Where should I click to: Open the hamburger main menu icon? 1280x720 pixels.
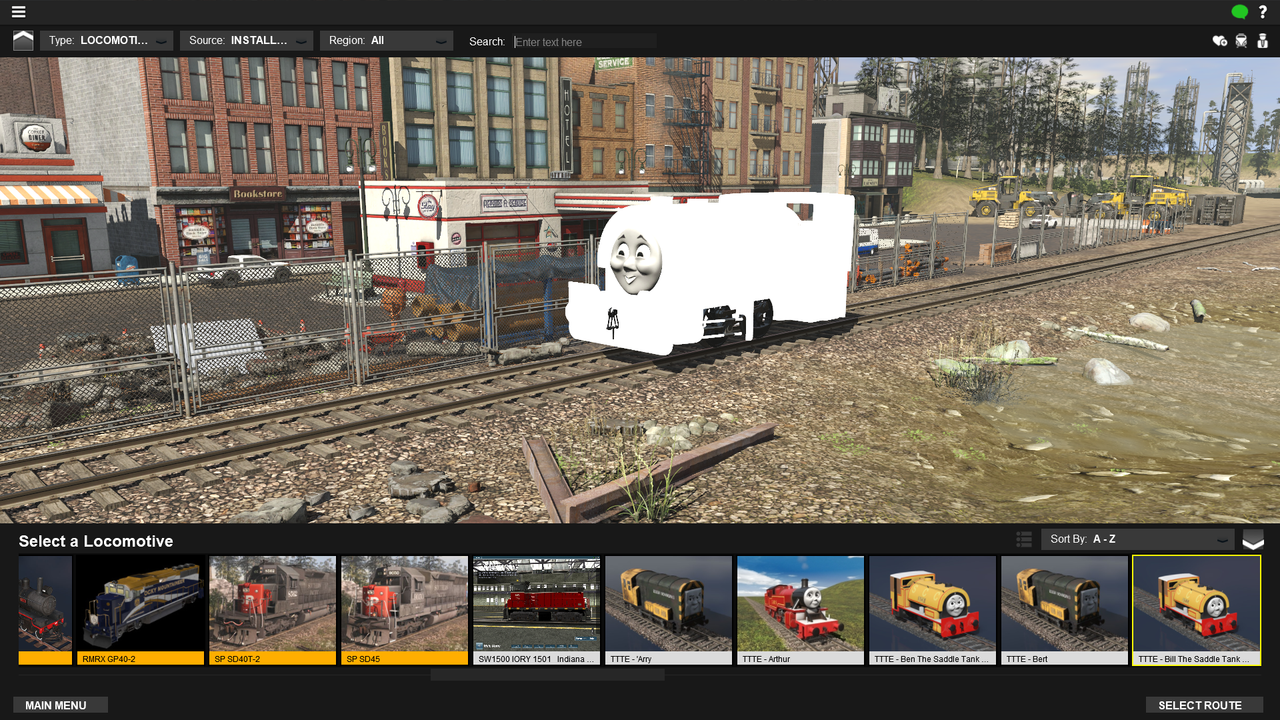coord(19,12)
